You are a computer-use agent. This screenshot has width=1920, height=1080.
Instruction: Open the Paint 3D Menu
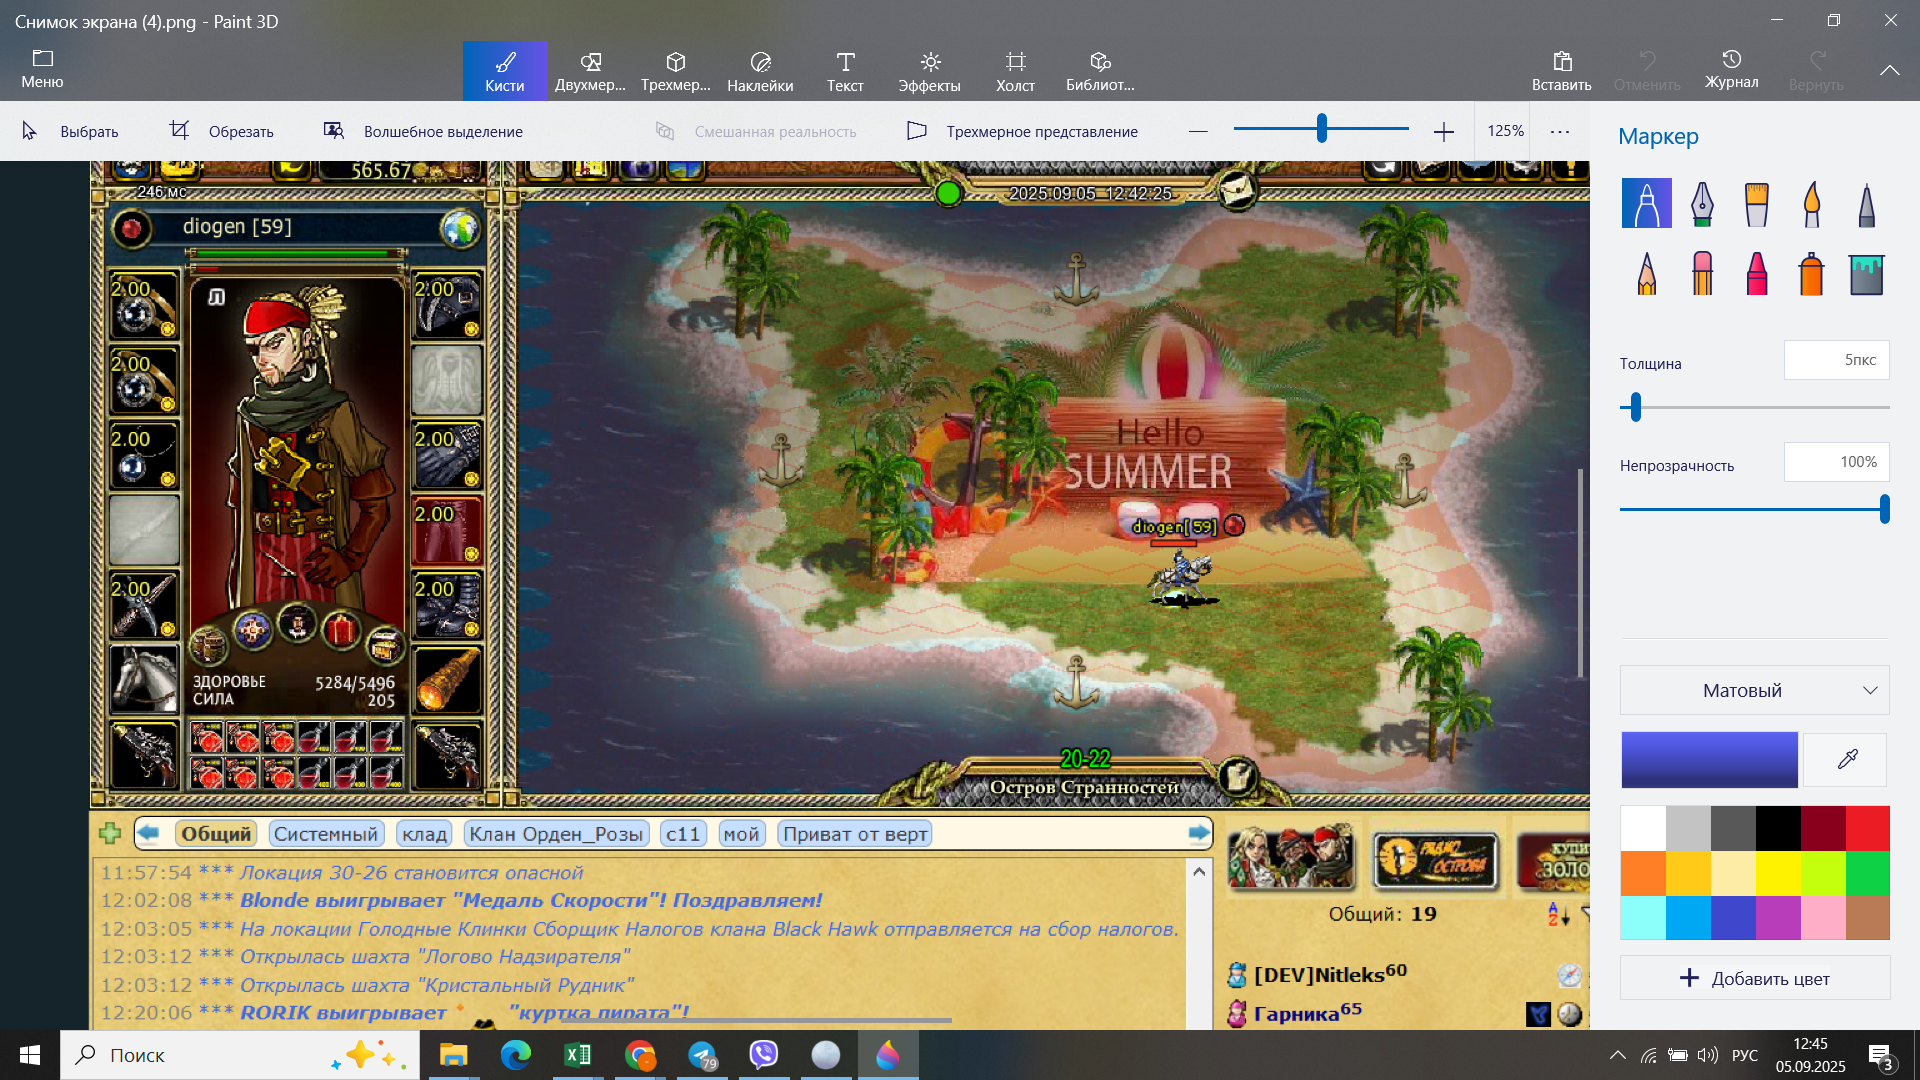[x=42, y=69]
